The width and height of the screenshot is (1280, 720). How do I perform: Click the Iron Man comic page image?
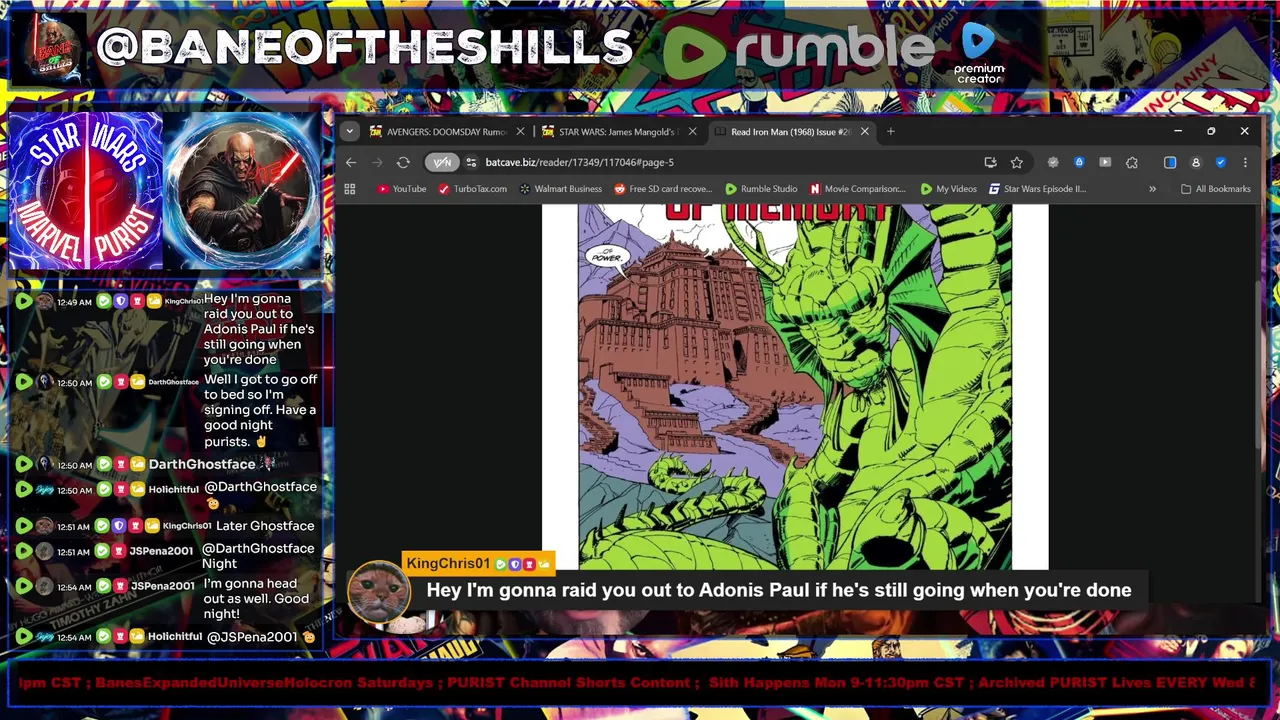click(x=795, y=387)
